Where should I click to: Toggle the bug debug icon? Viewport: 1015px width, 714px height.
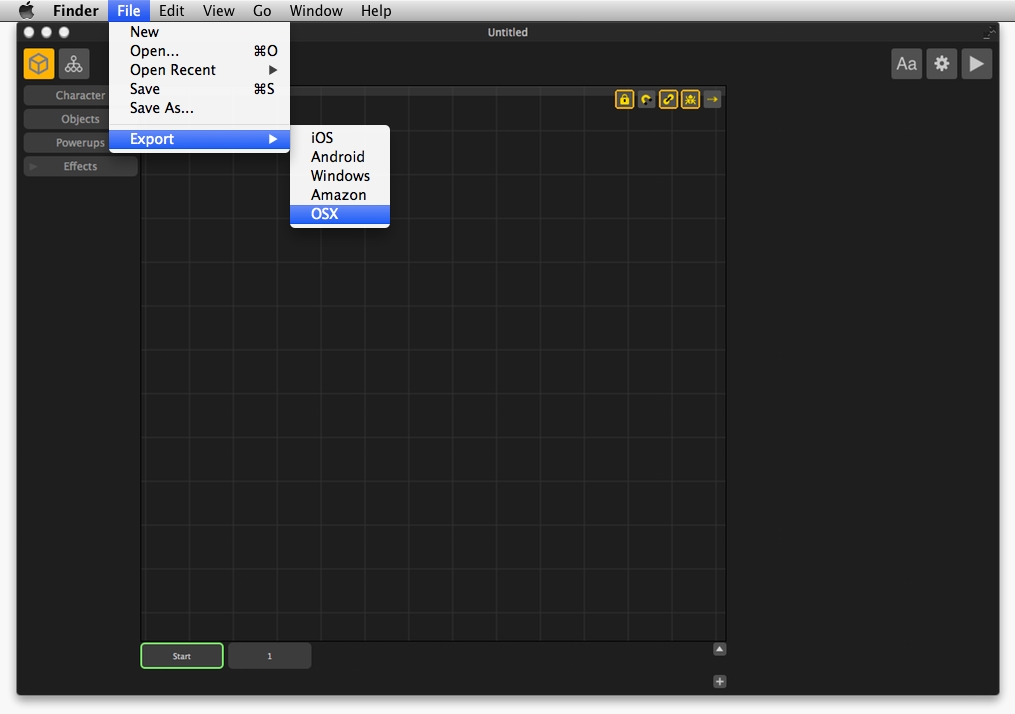click(x=690, y=99)
